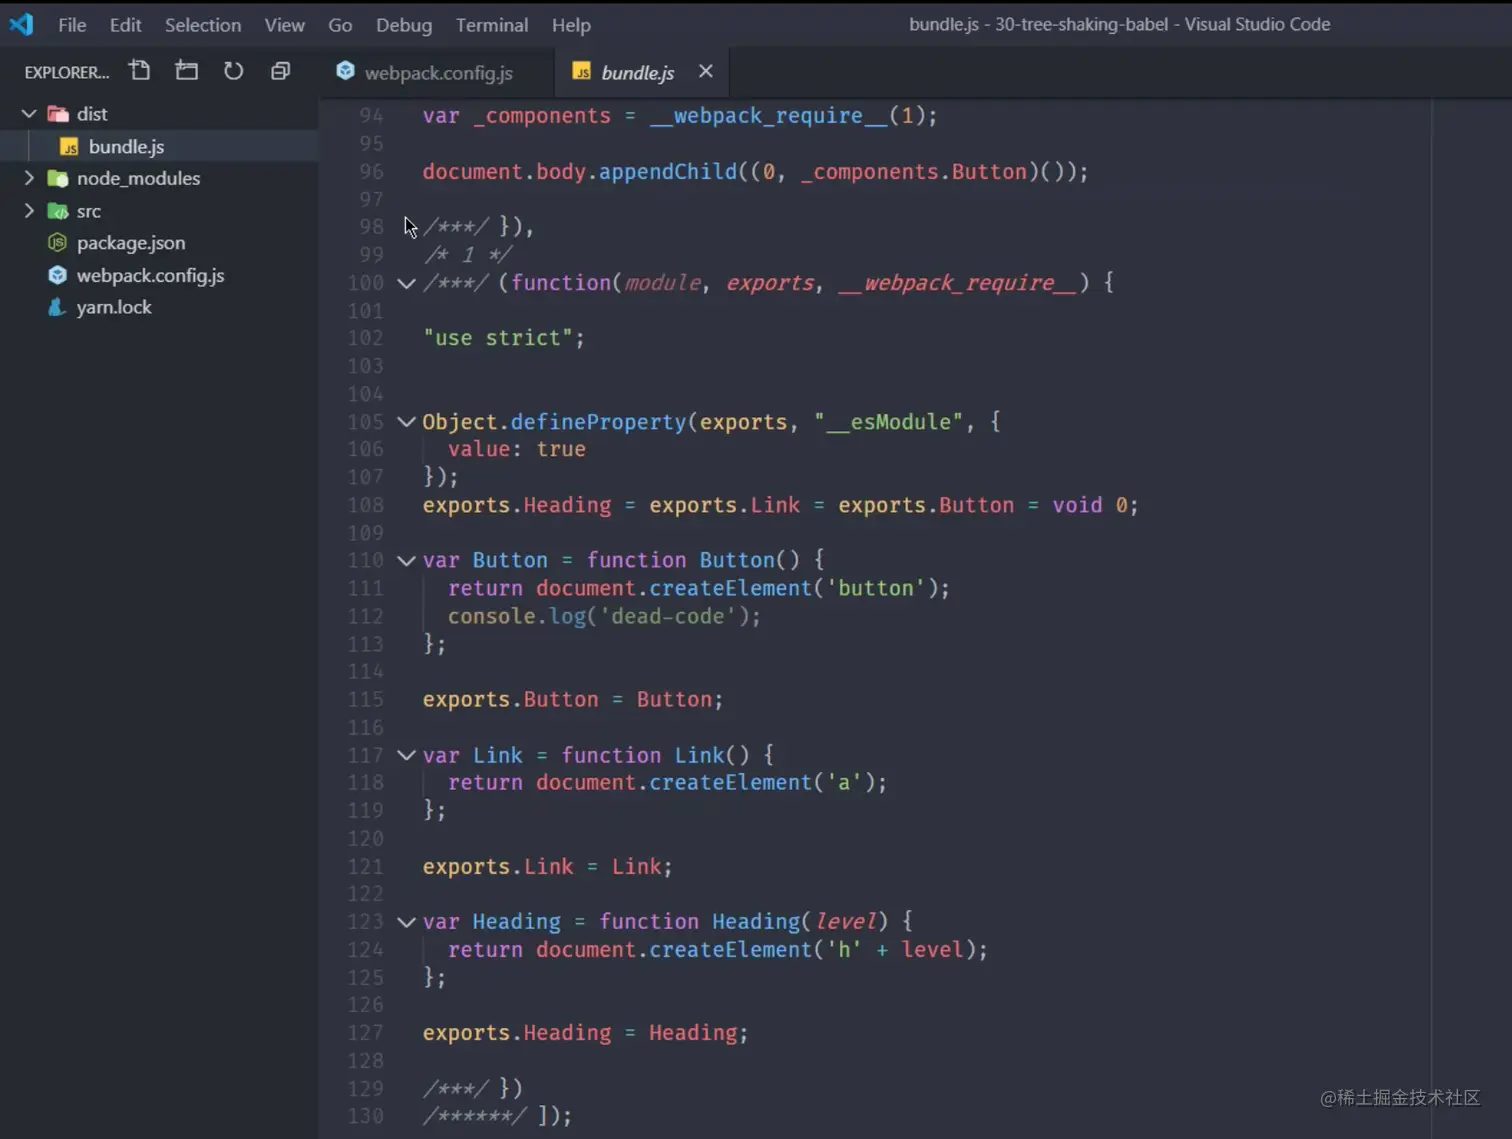Open the src folder
The image size is (1512, 1139).
pyautogui.click(x=160, y=211)
